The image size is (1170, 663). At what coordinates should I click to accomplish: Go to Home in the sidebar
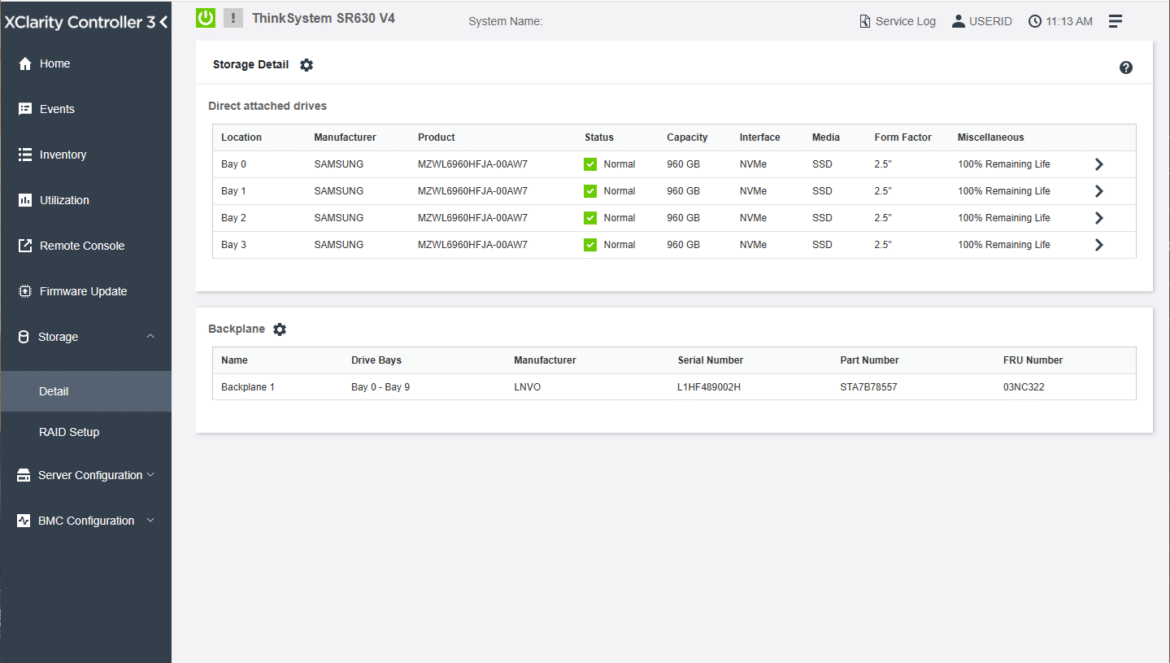(54, 63)
